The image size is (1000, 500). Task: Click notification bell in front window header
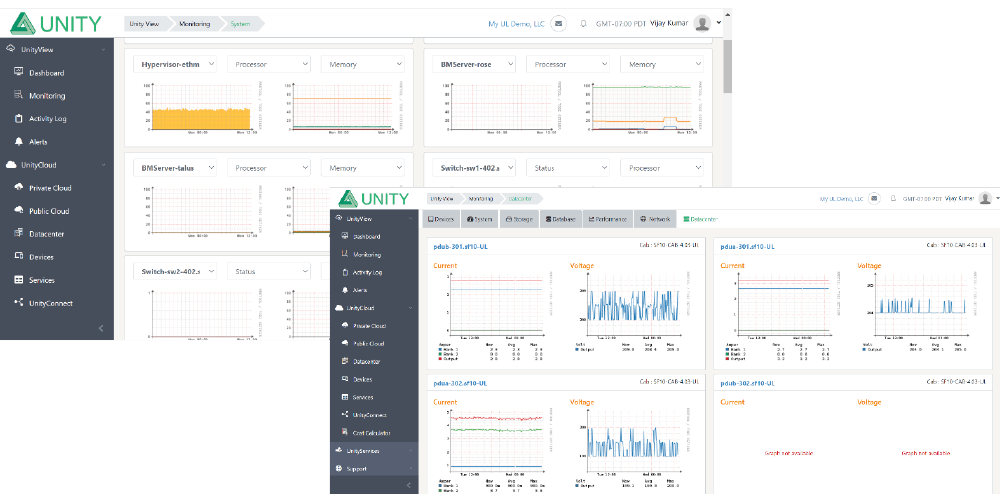pyautogui.click(x=893, y=198)
